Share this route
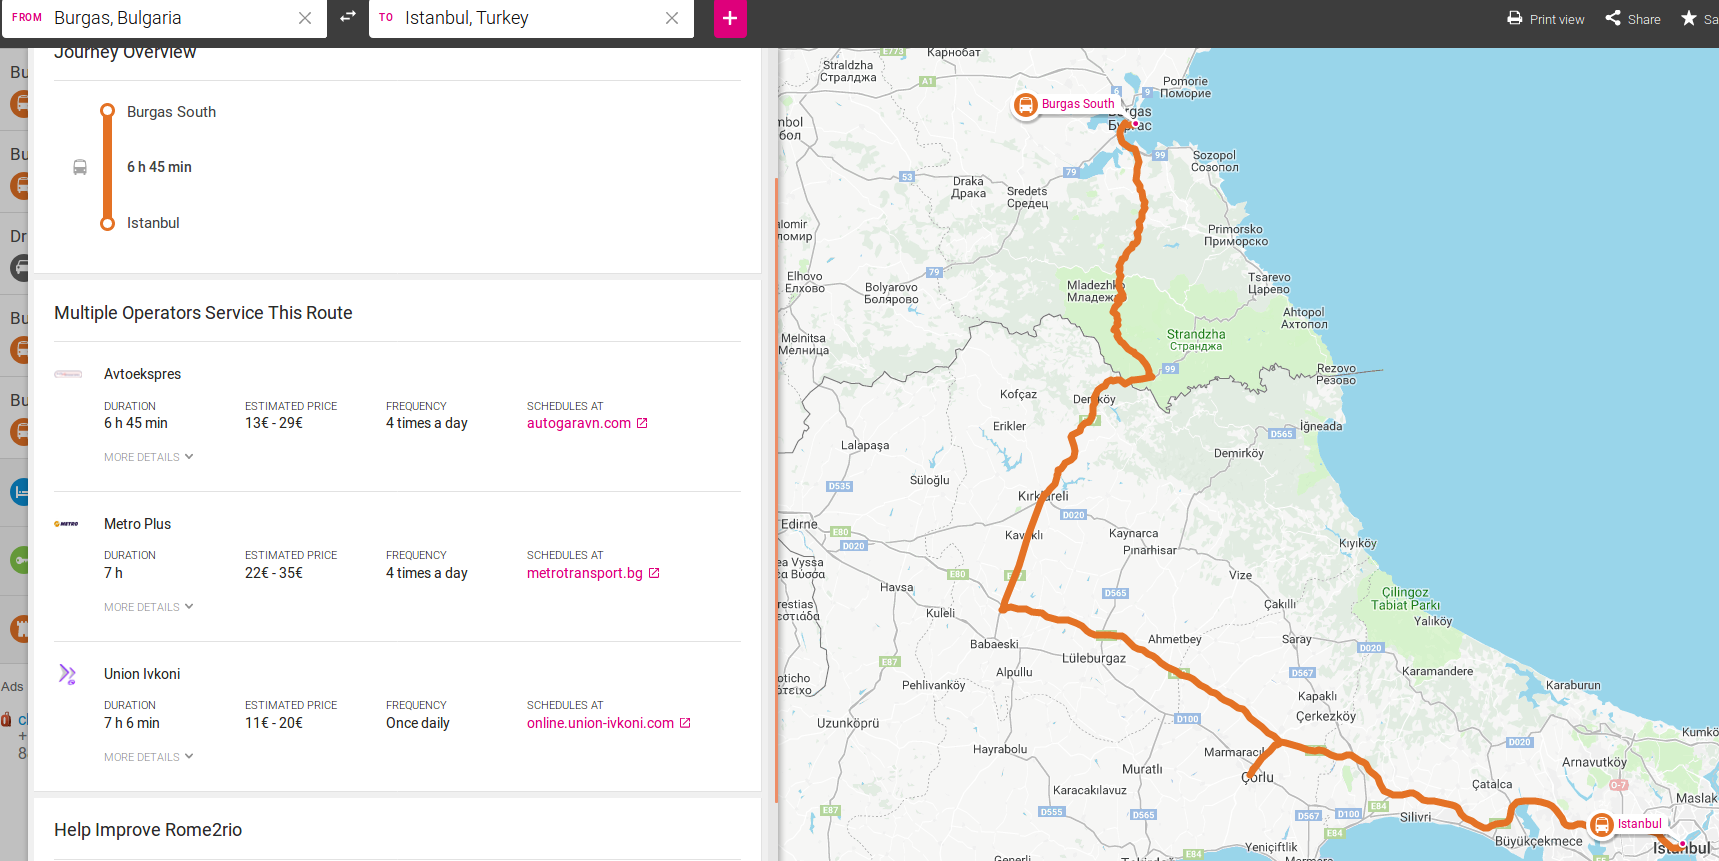The height and width of the screenshot is (861, 1719). pos(1633,19)
